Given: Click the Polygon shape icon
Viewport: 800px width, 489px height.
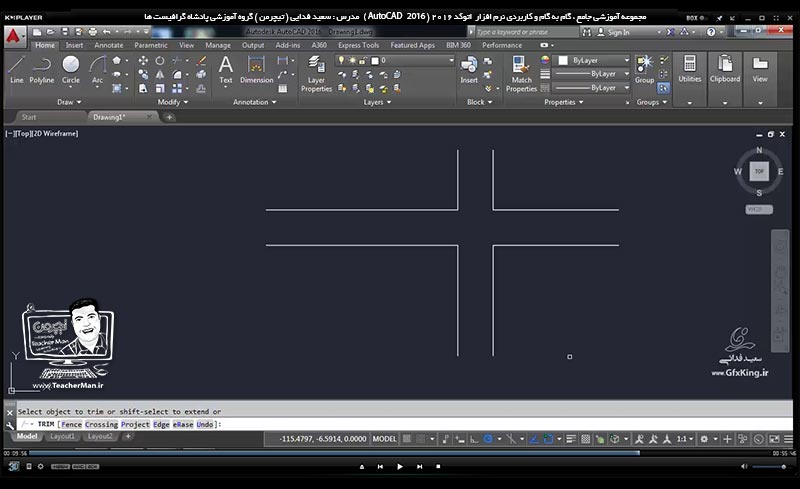Looking at the screenshot, I should point(117,60).
